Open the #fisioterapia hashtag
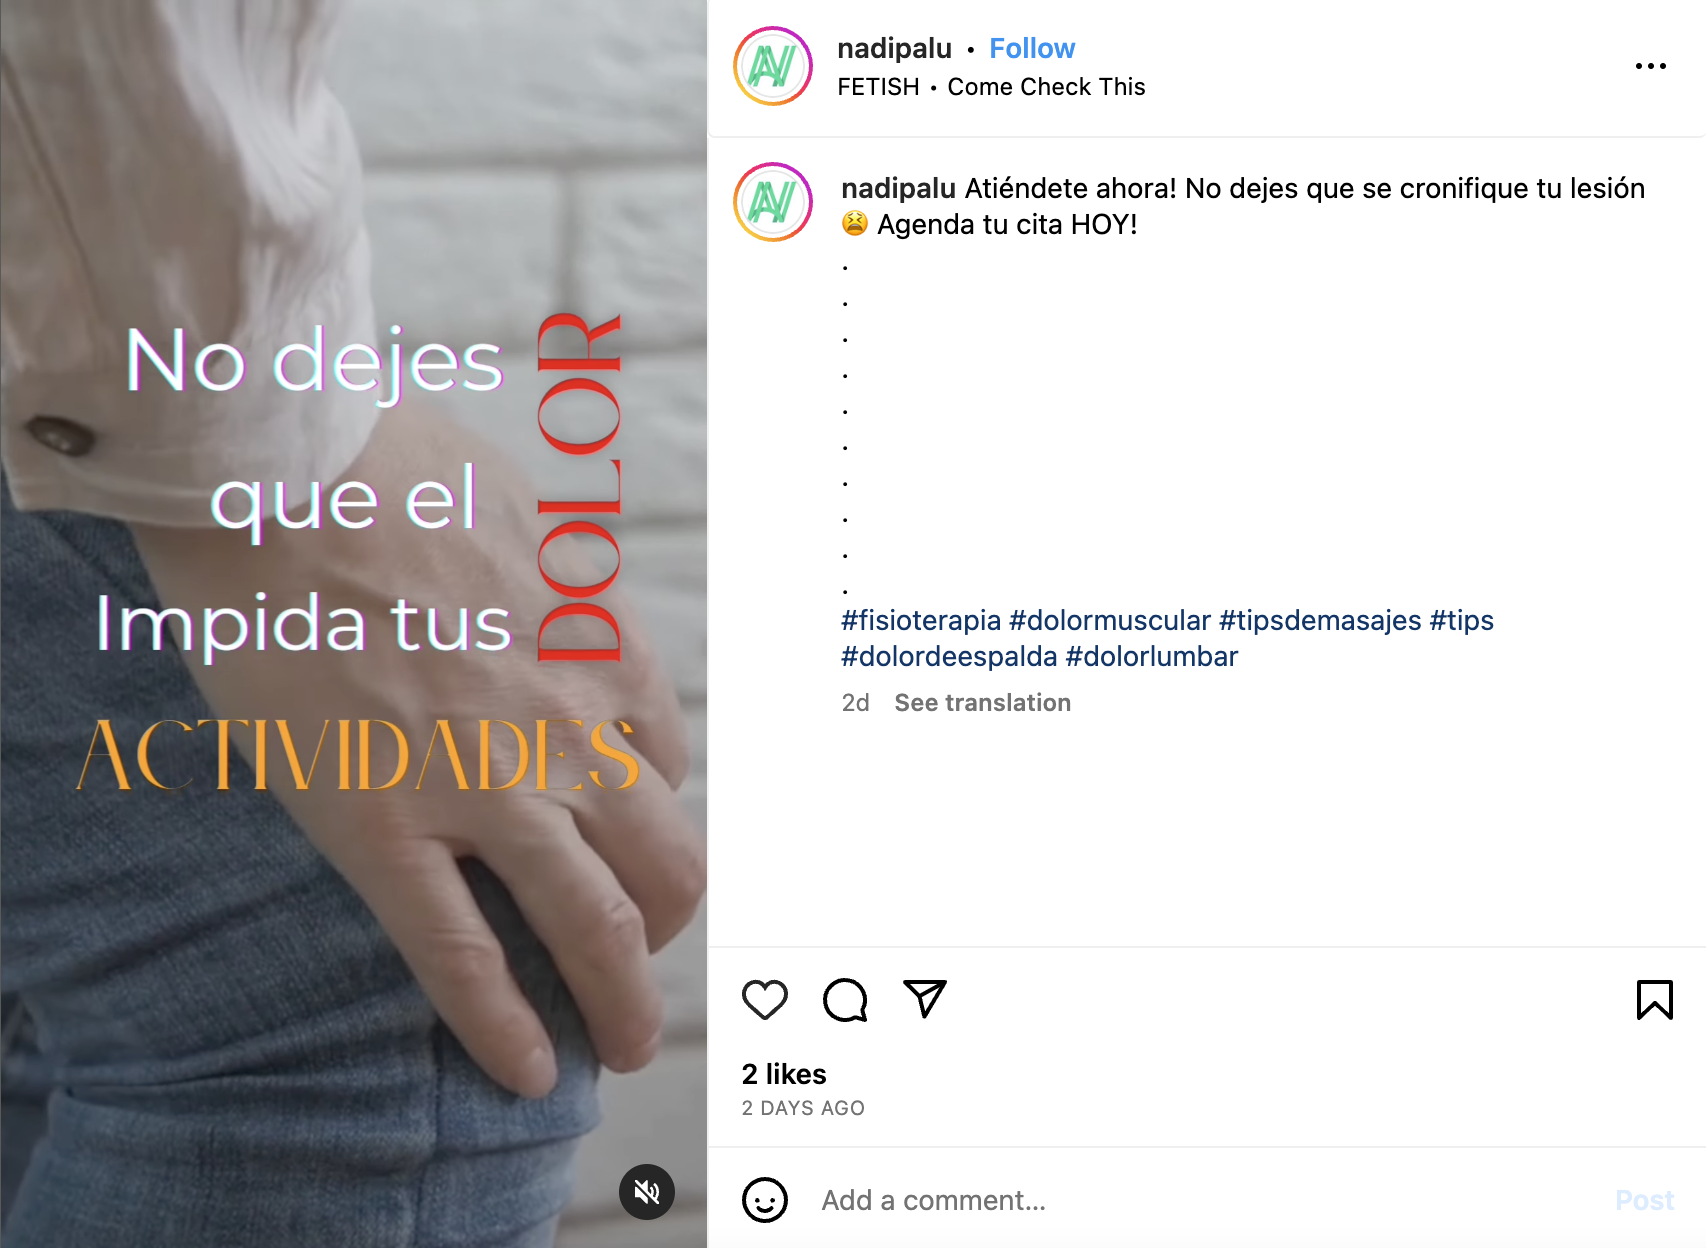1706x1248 pixels. pos(921,620)
